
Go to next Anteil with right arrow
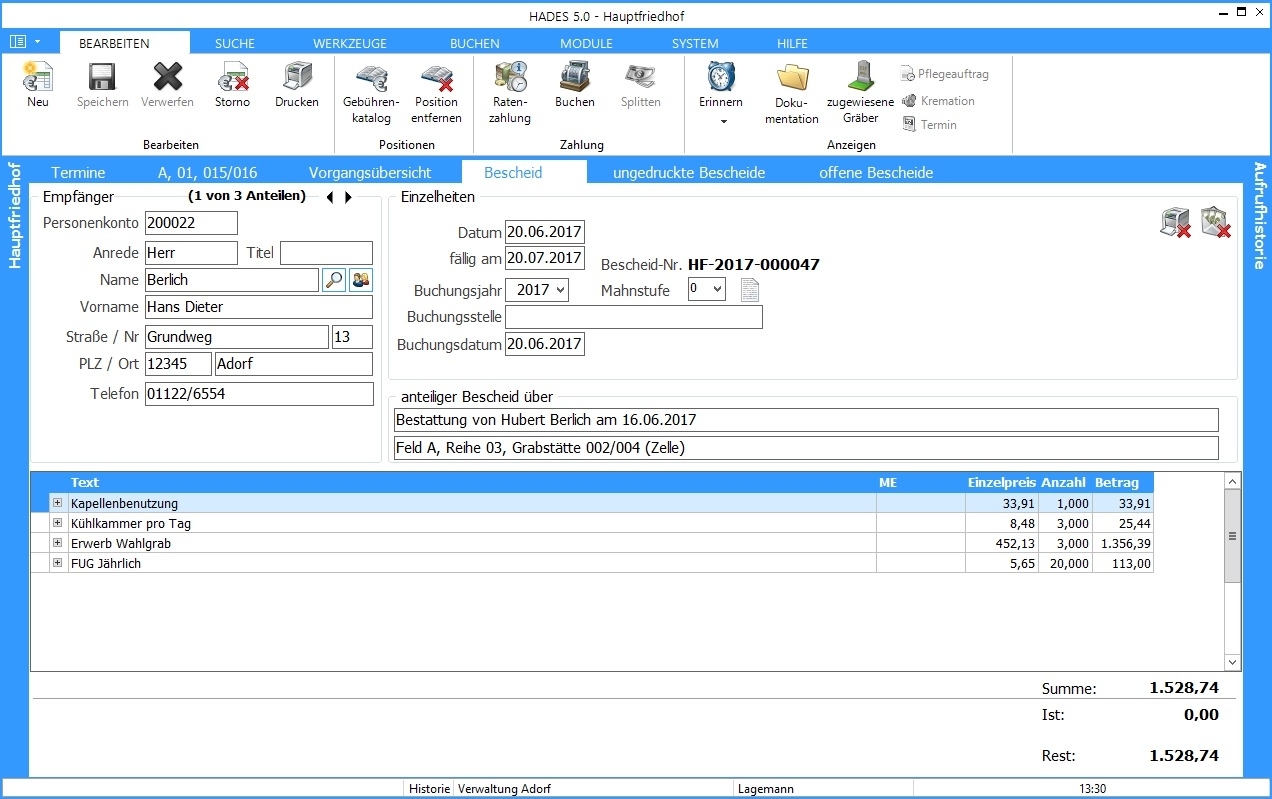point(348,197)
